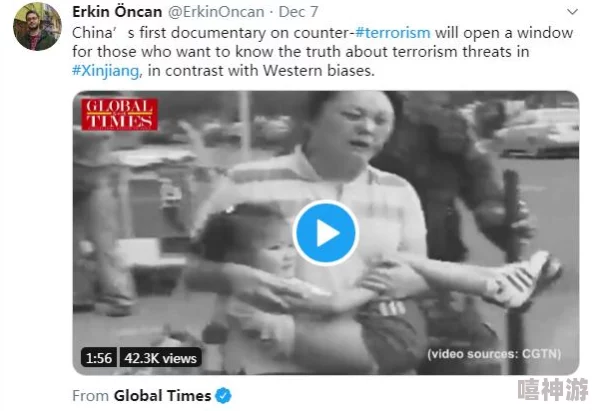
Task: Open the Dec 7 tweet timestamp
Action: coord(298,12)
